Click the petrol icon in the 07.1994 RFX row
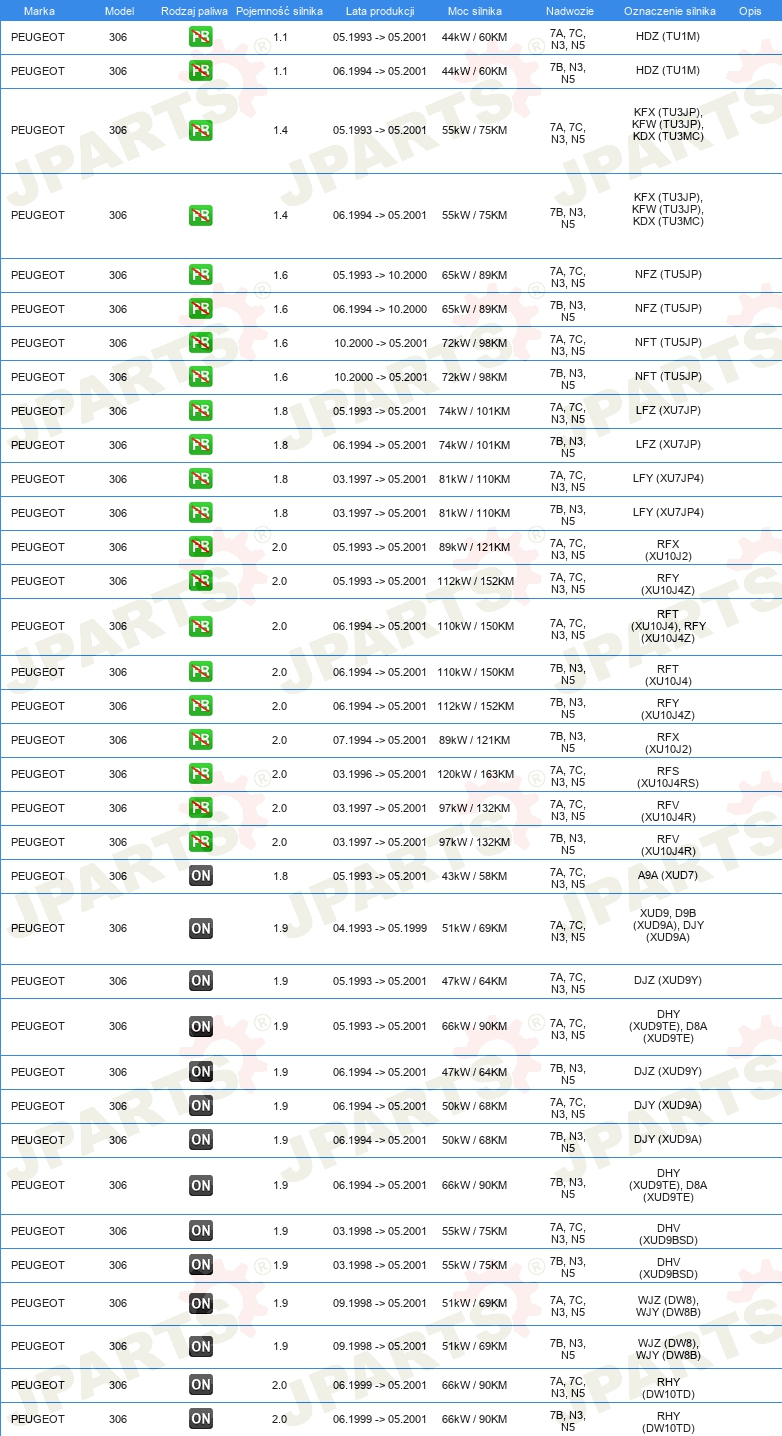Image resolution: width=782 pixels, height=1436 pixels. (x=201, y=740)
